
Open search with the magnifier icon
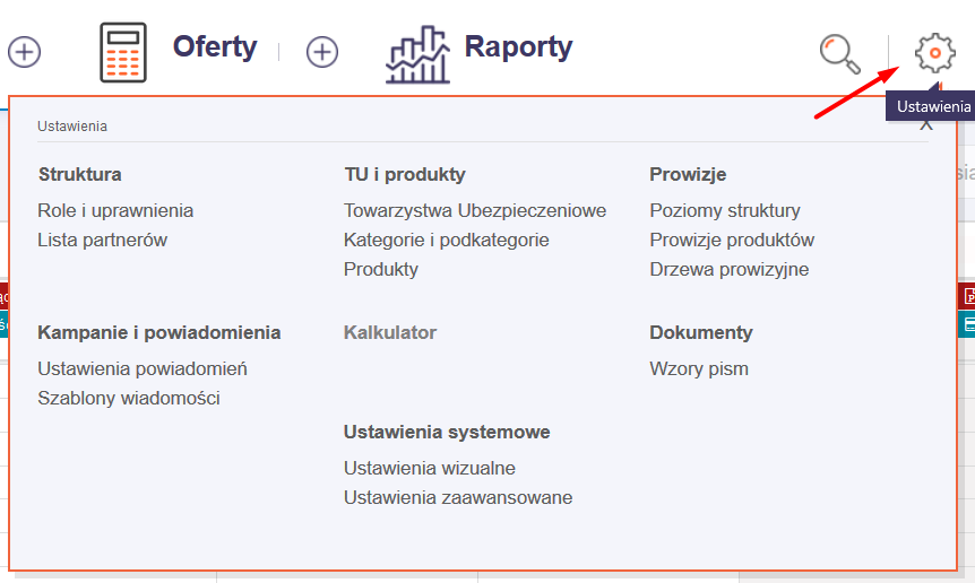(x=840, y=54)
